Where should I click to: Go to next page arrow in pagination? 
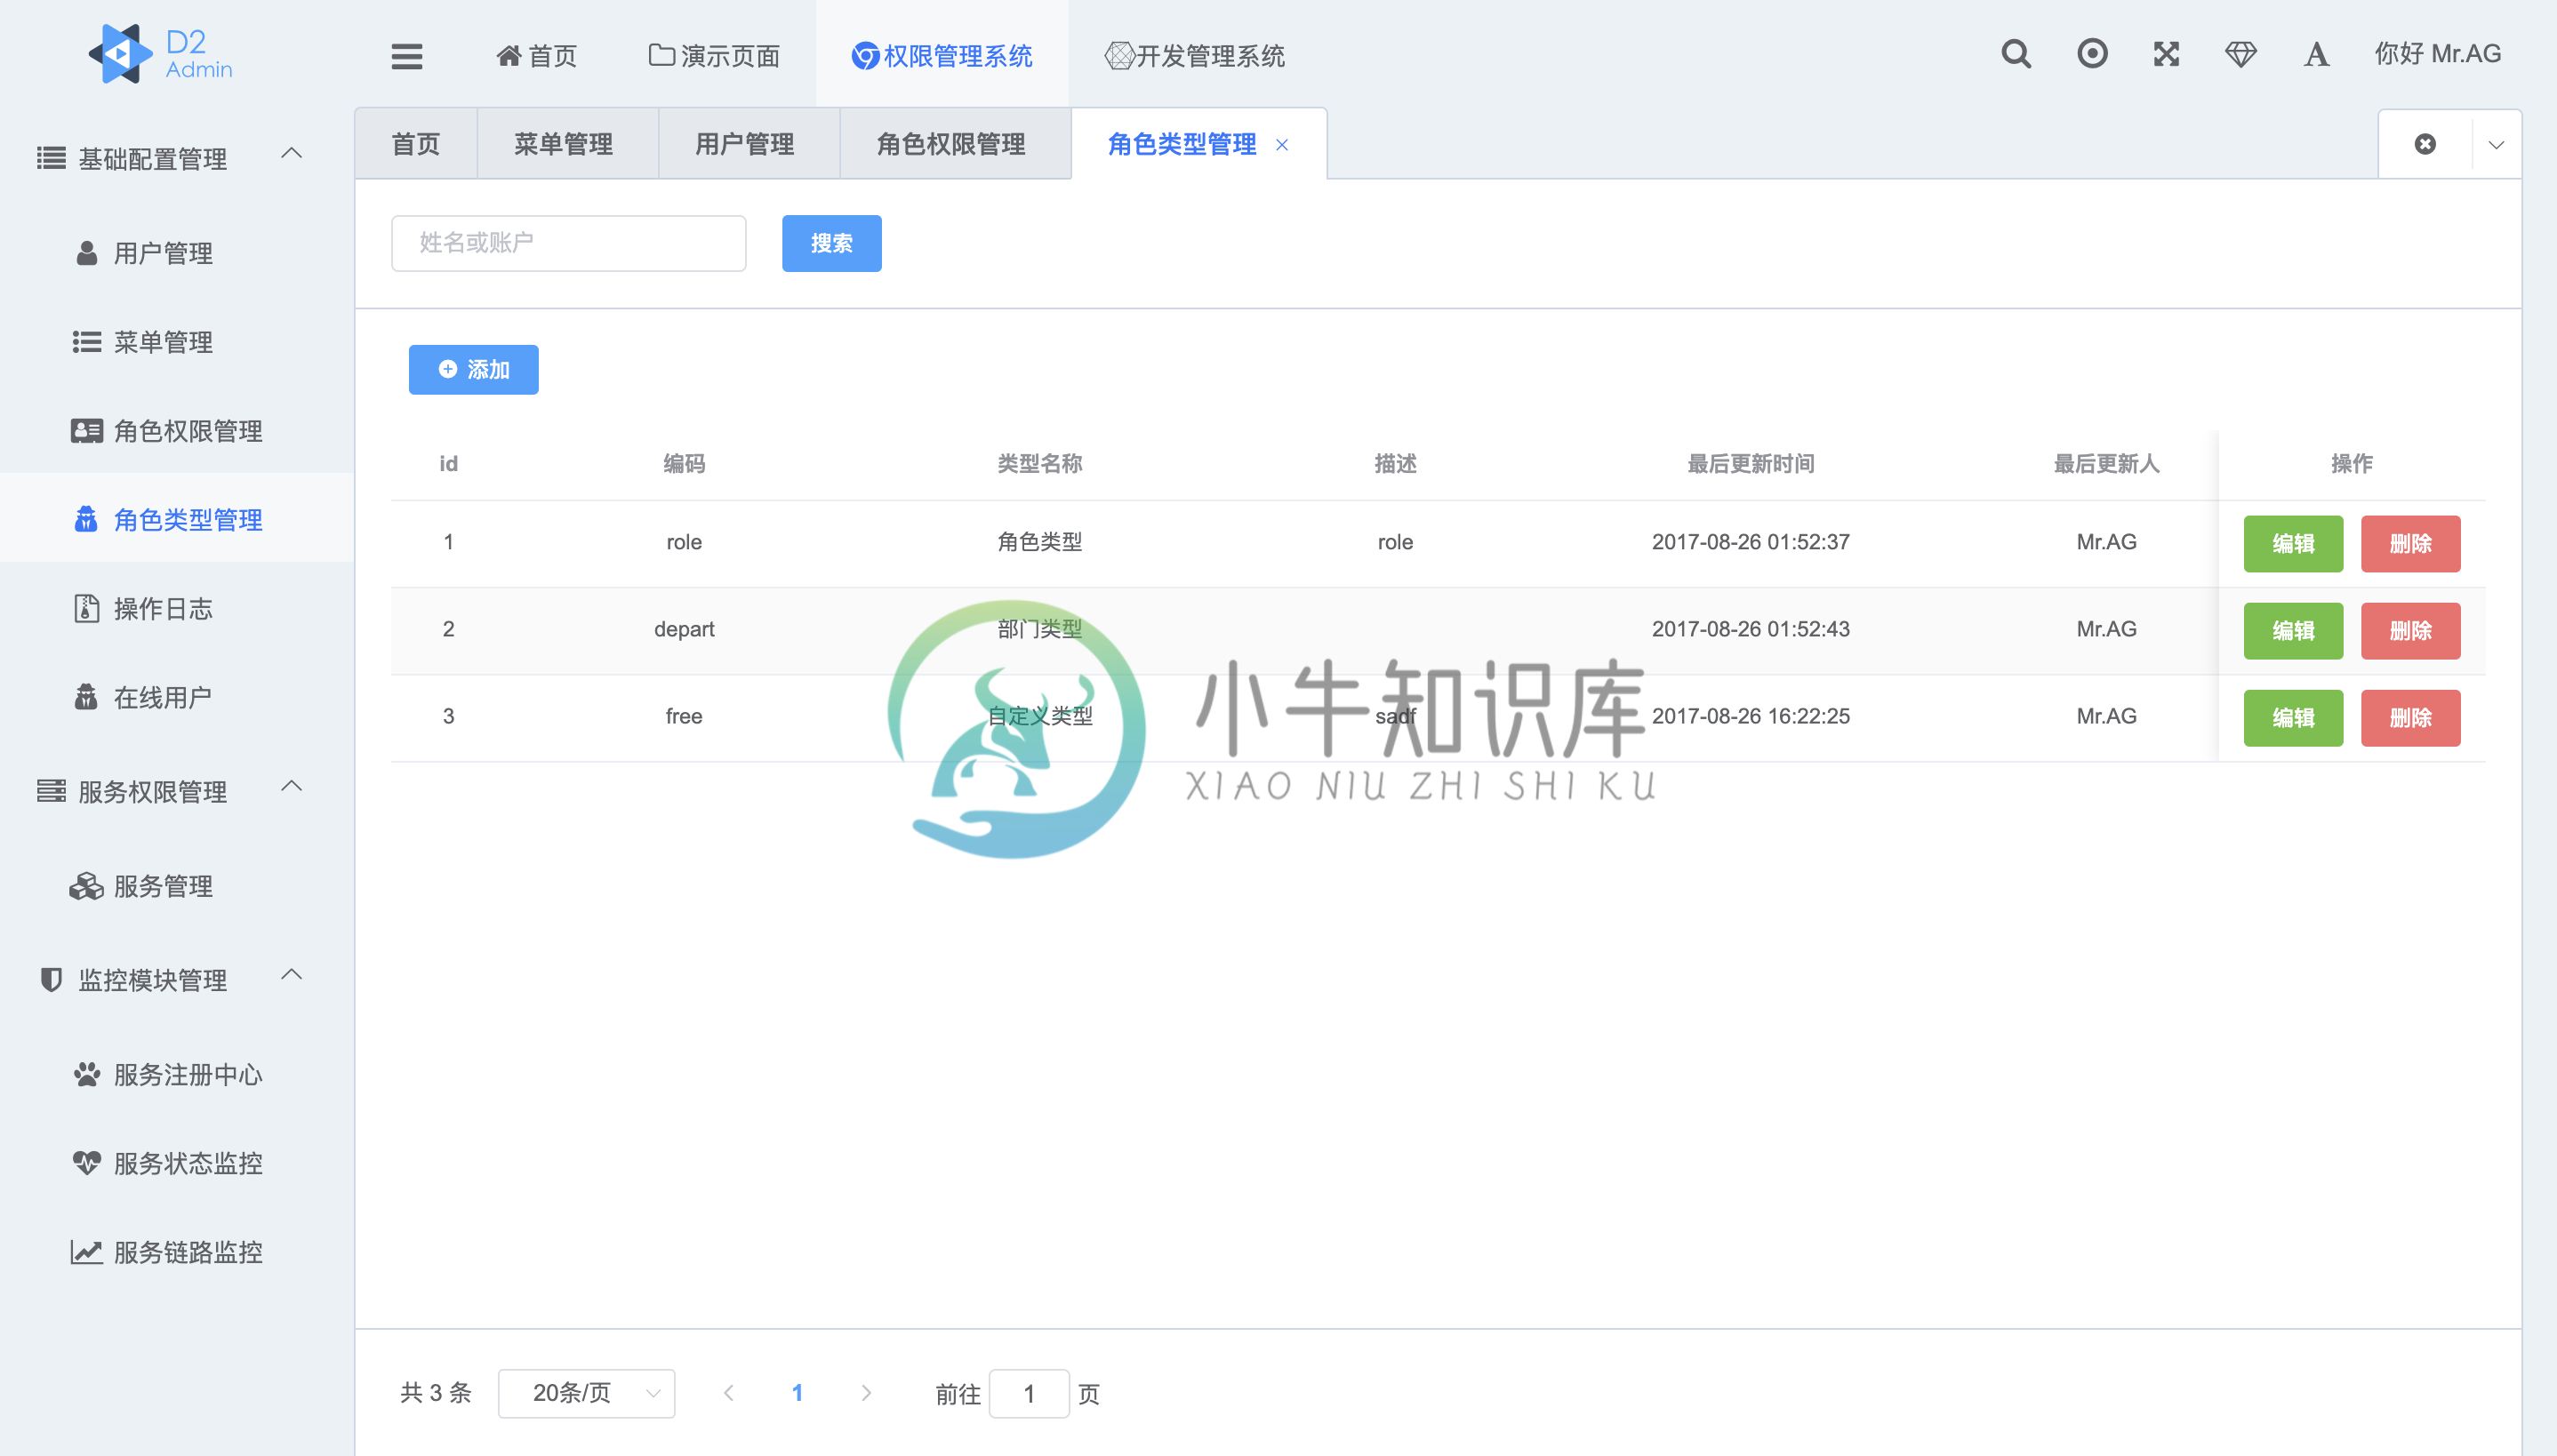pyautogui.click(x=866, y=1393)
